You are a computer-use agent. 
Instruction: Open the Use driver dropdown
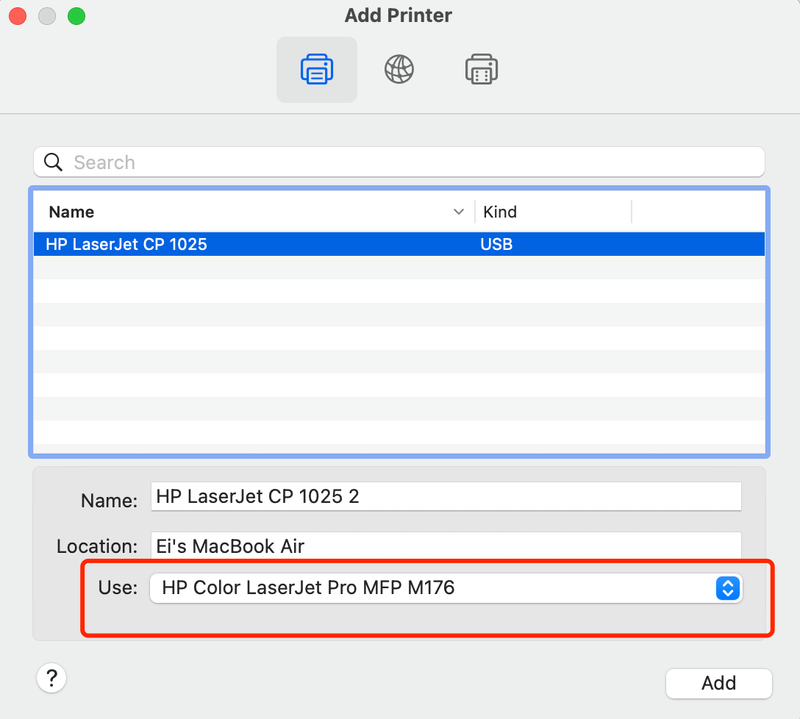[x=446, y=588]
